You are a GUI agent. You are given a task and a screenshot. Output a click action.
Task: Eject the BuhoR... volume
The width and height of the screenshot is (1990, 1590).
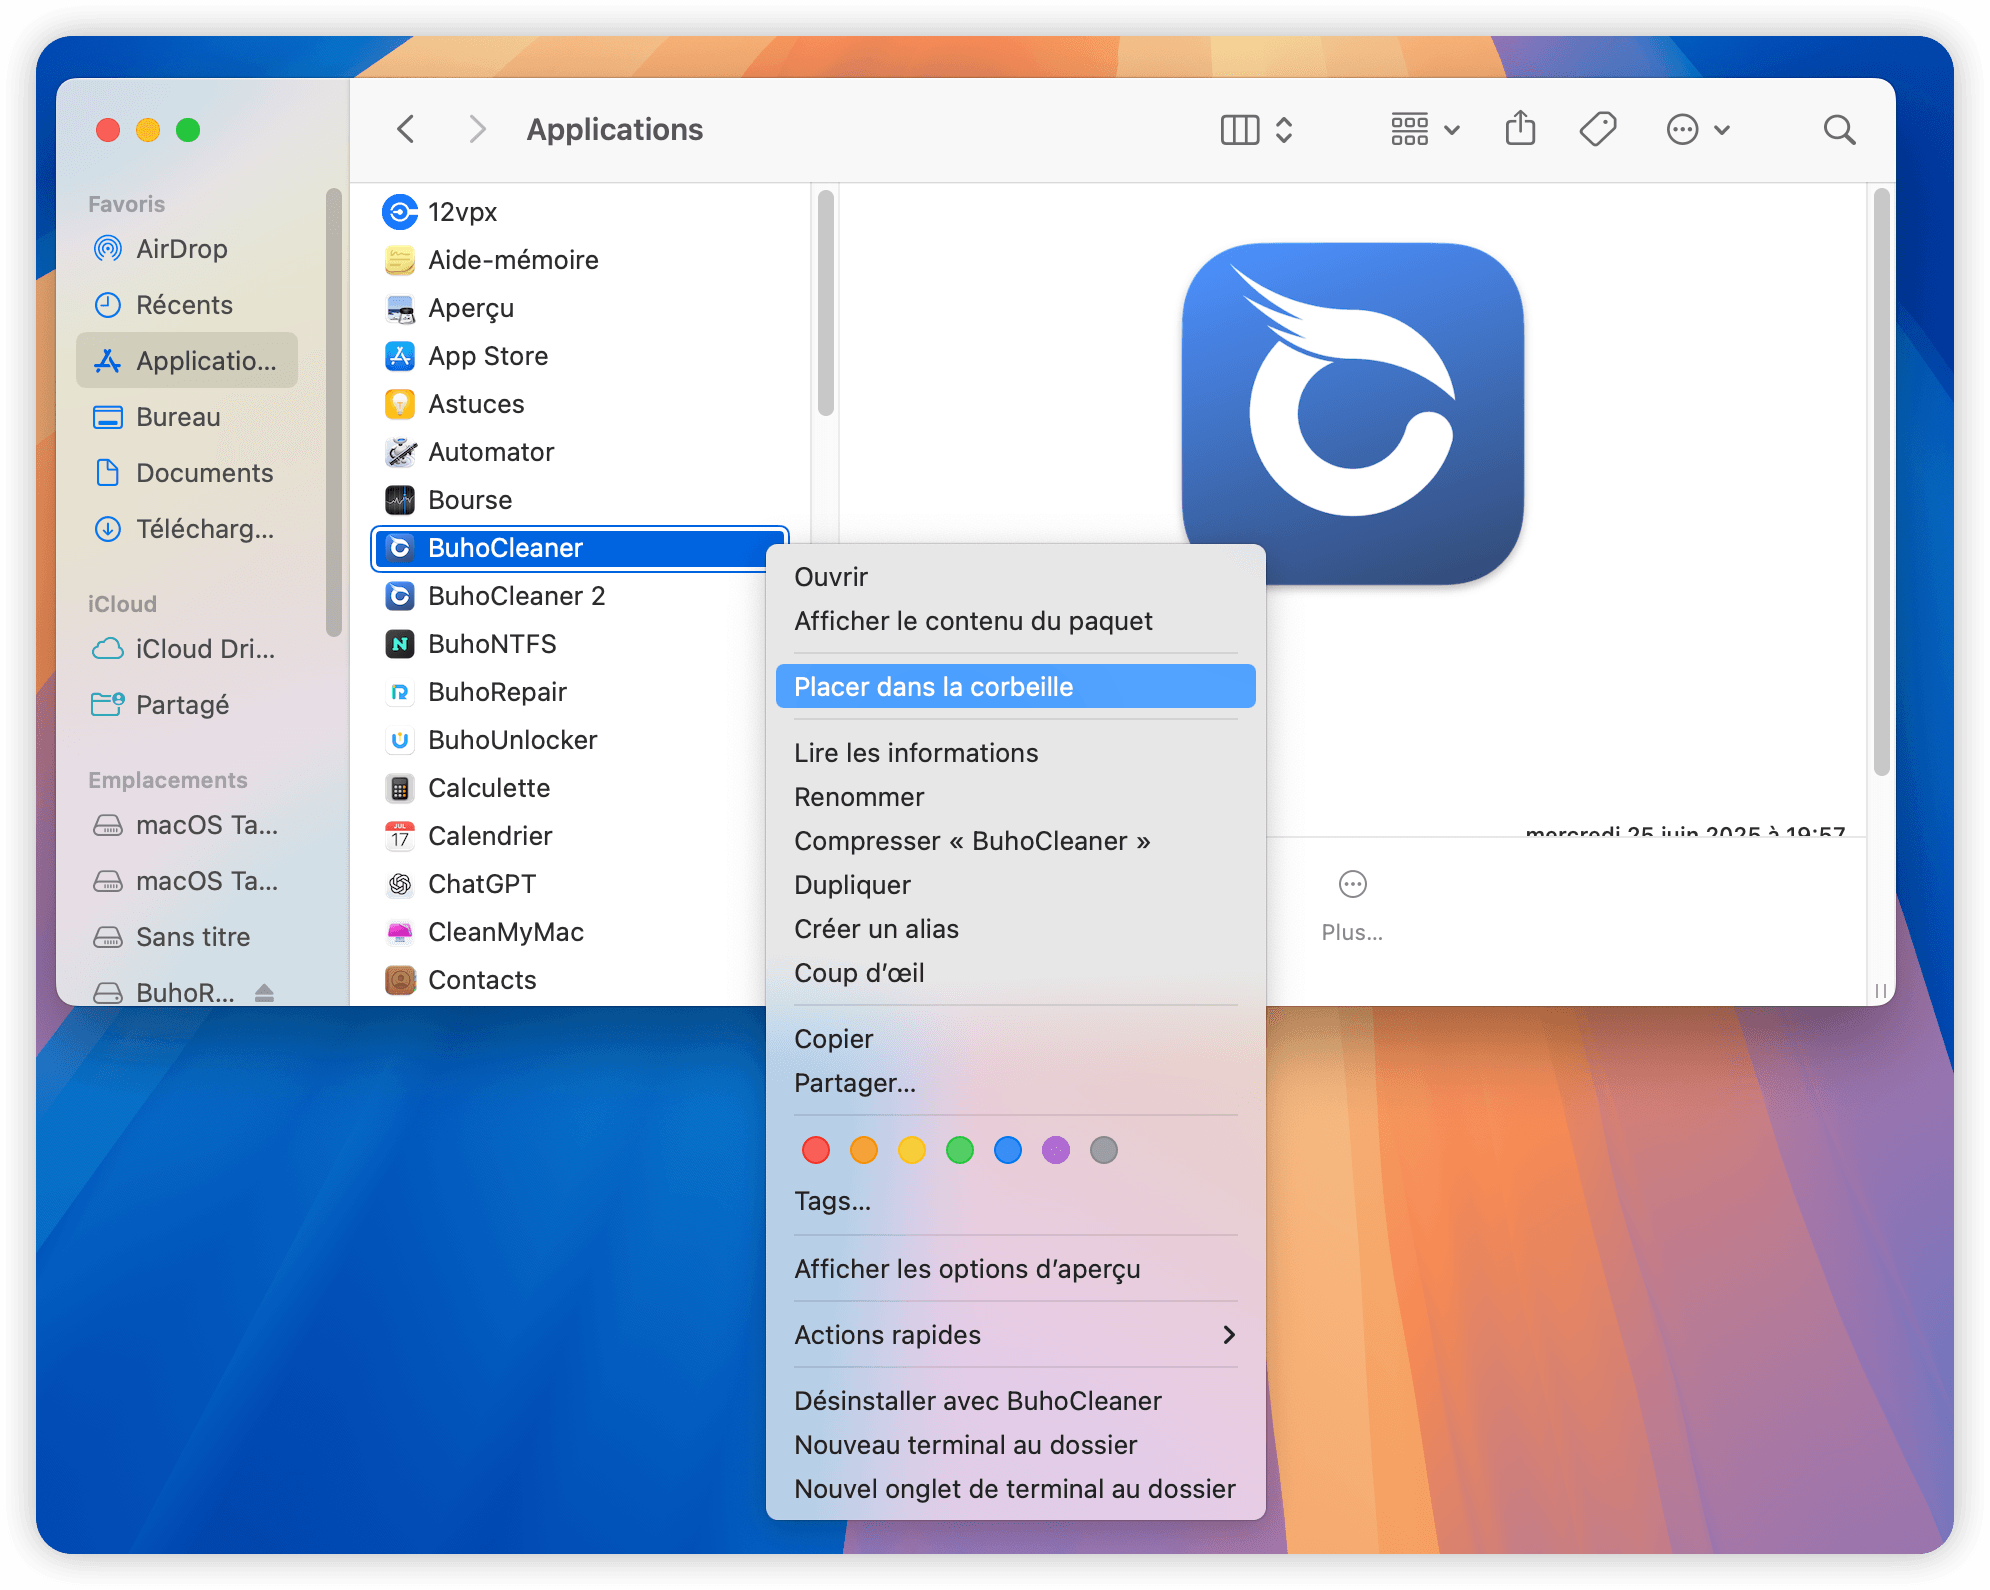264,993
